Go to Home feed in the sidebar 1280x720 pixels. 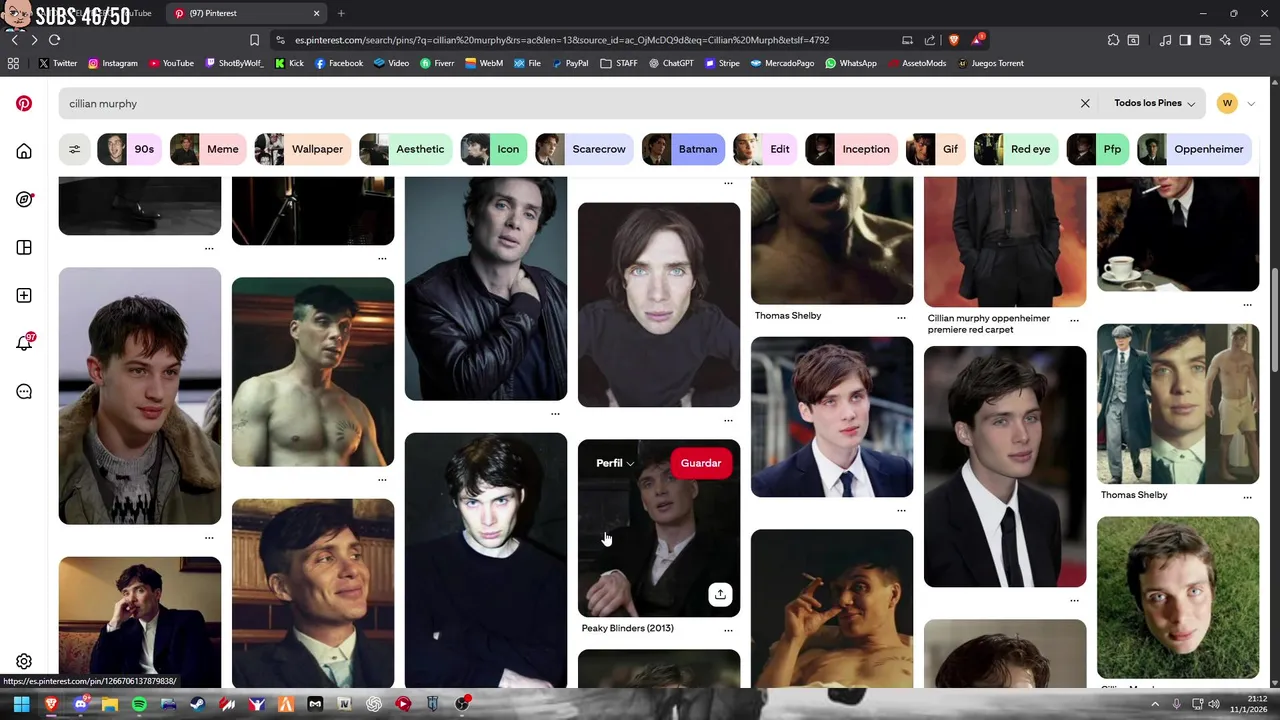click(24, 151)
